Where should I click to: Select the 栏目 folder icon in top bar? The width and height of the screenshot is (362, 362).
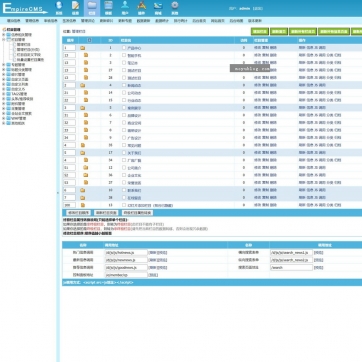click(x=92, y=5)
